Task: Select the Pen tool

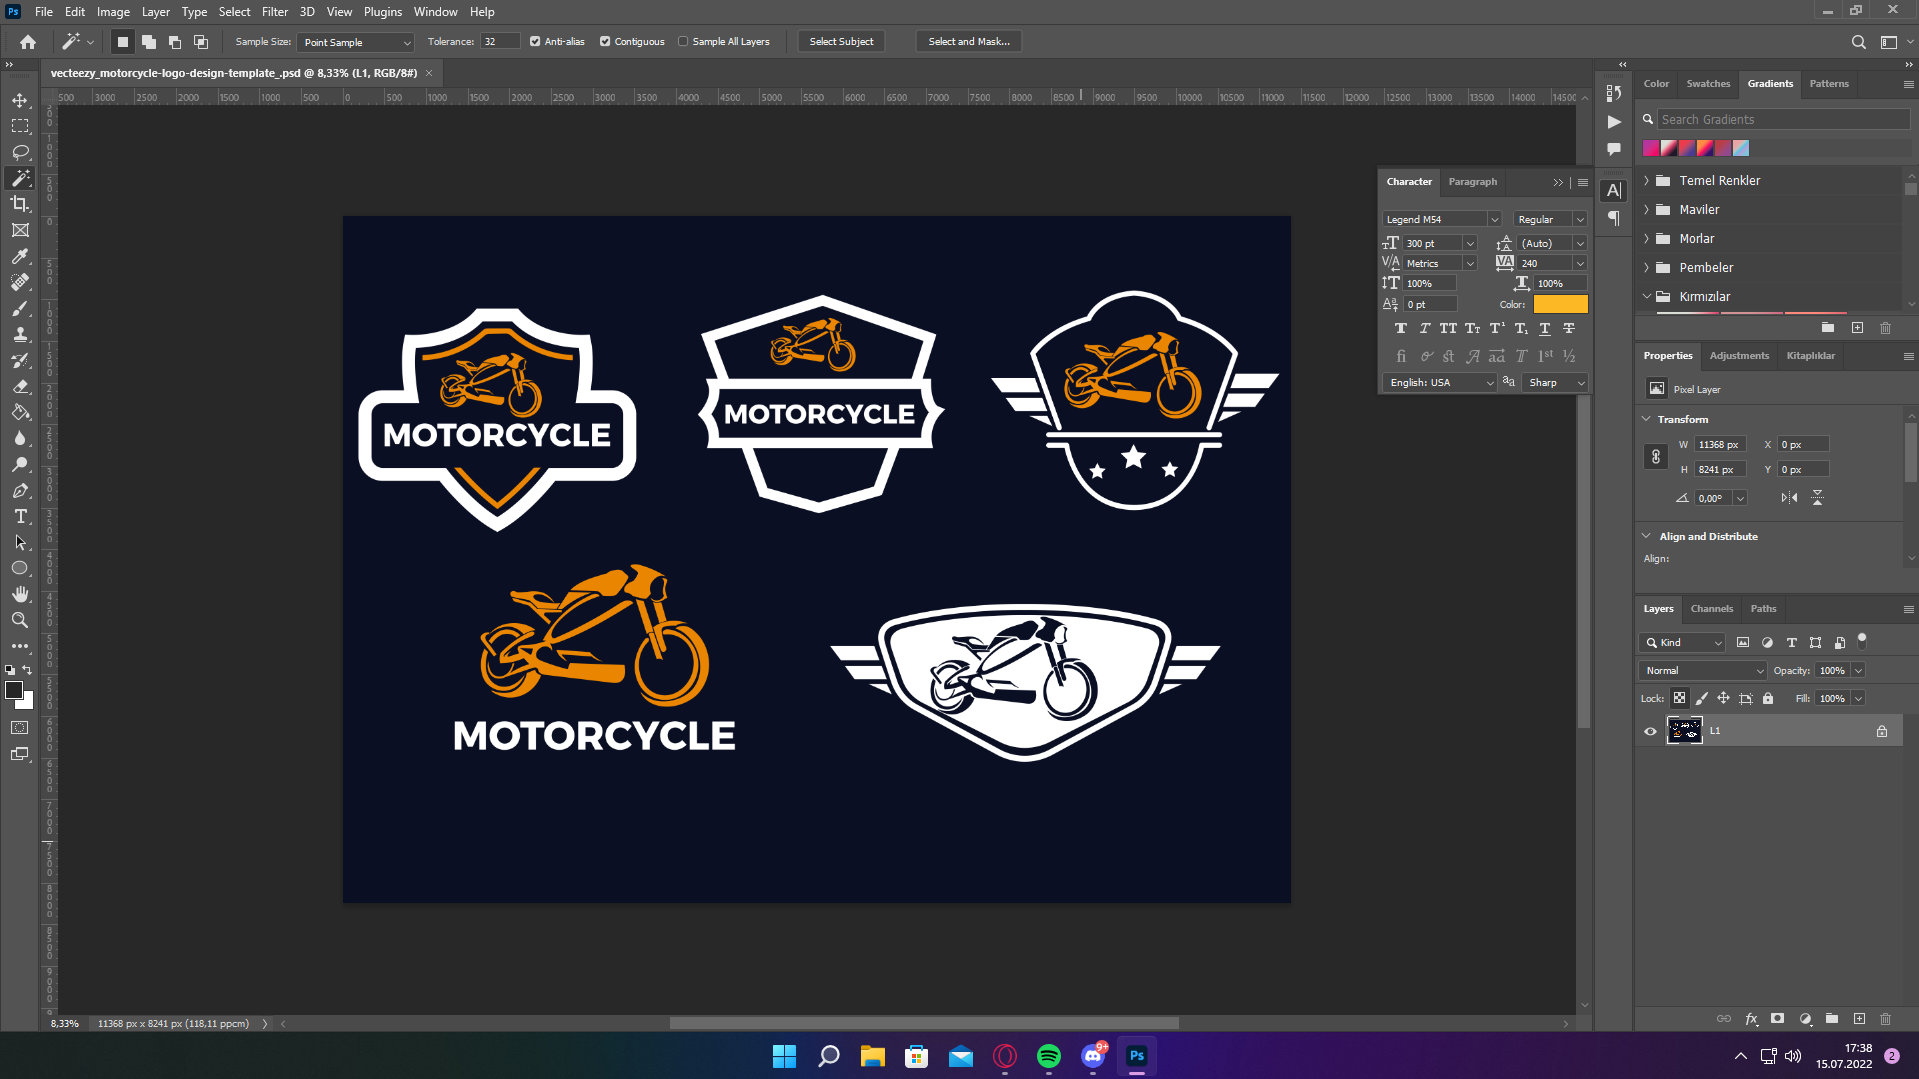Action: (20, 490)
